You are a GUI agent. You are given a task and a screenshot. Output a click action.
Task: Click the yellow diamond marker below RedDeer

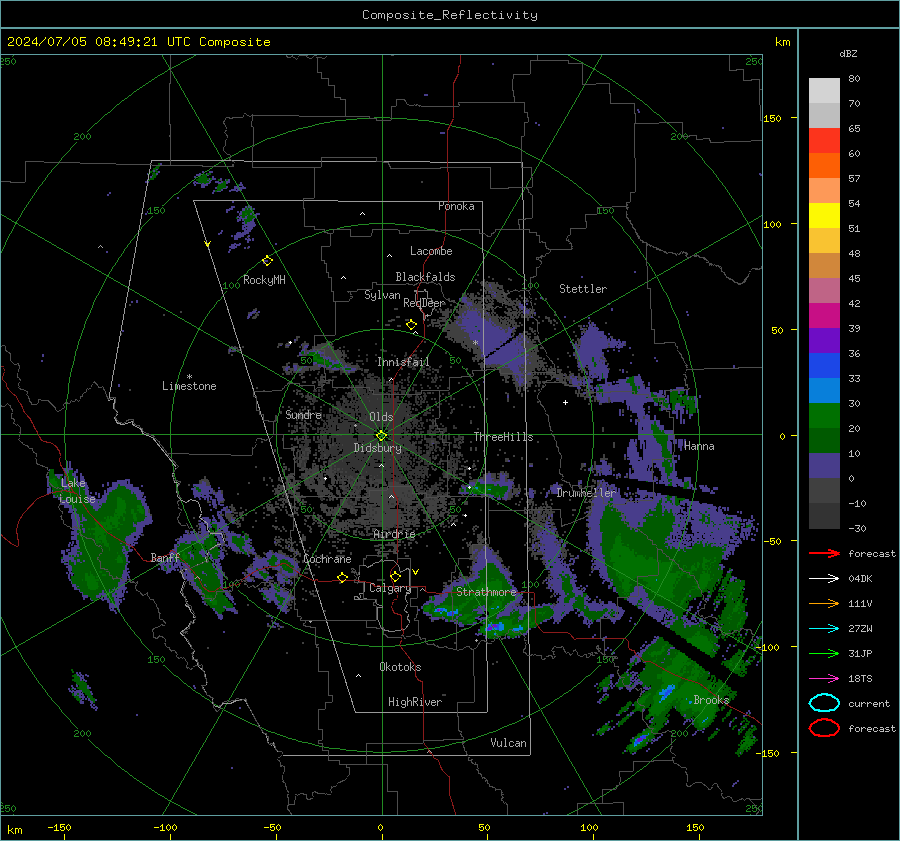[x=411, y=325]
